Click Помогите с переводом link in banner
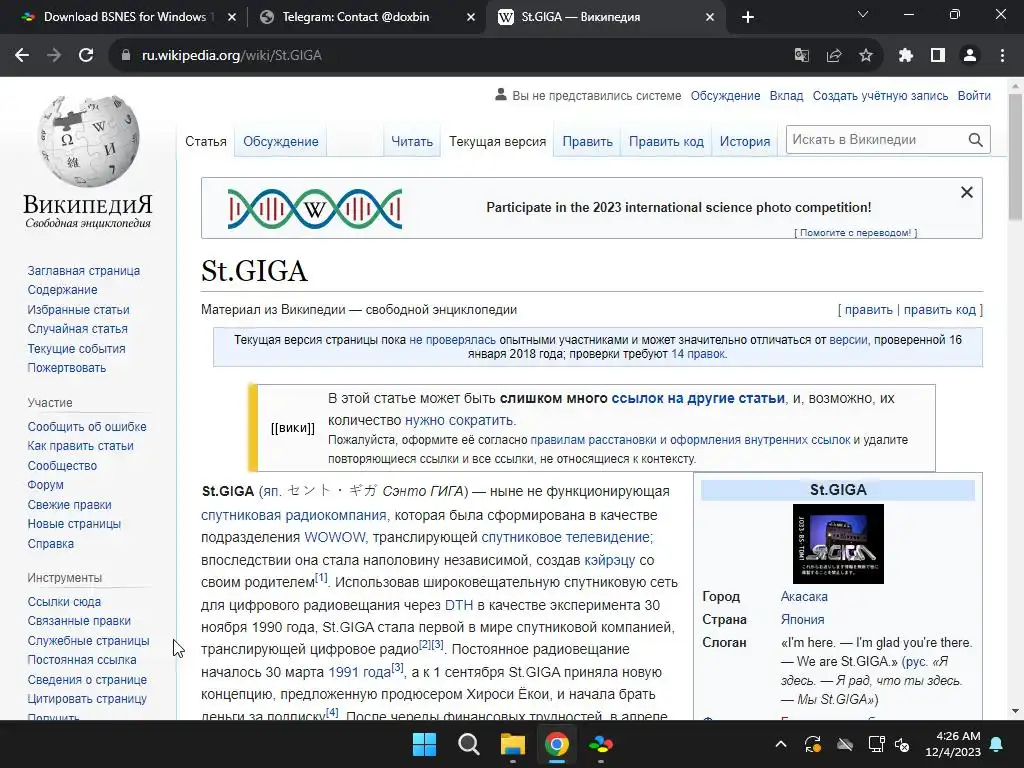Viewport: 1024px width, 768px height. [x=856, y=232]
